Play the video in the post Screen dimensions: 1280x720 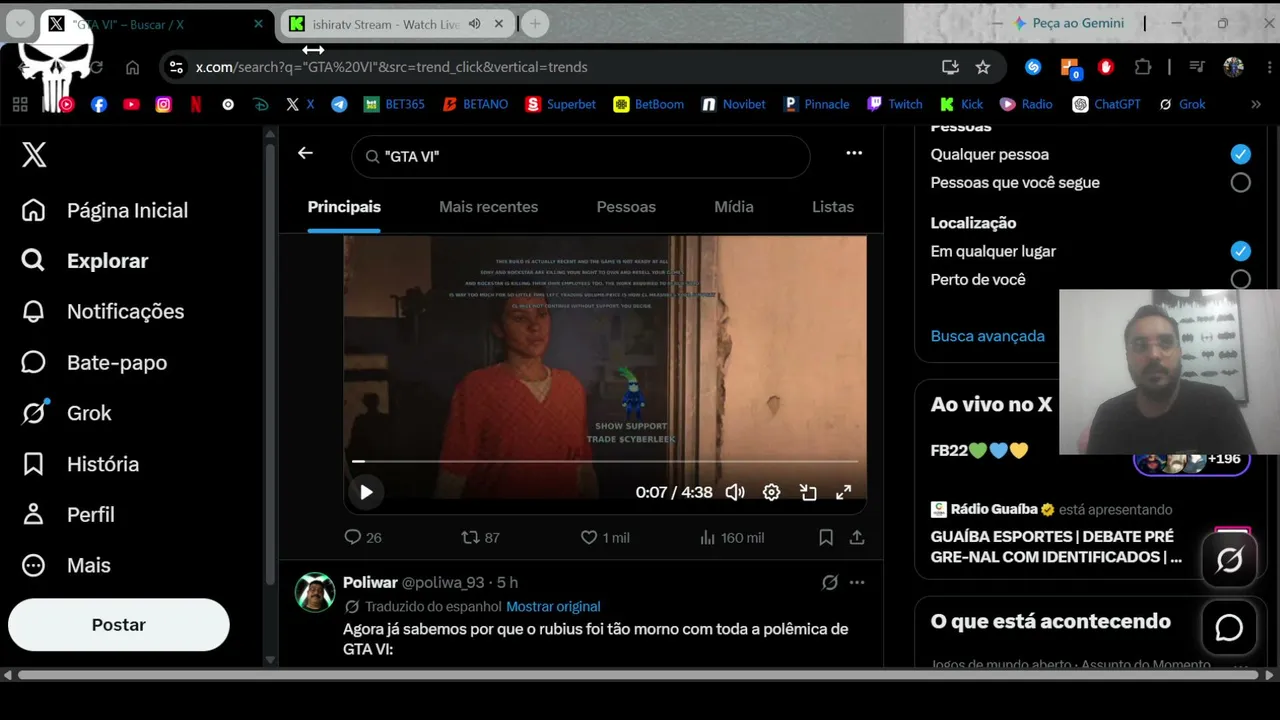pos(366,492)
